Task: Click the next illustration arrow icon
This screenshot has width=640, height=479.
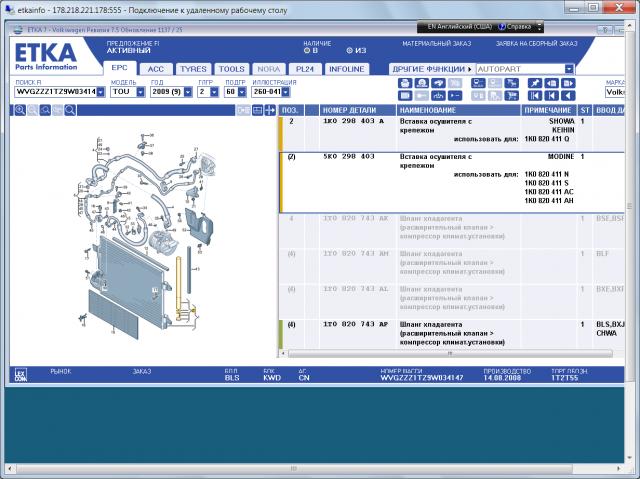Action: coord(568,83)
